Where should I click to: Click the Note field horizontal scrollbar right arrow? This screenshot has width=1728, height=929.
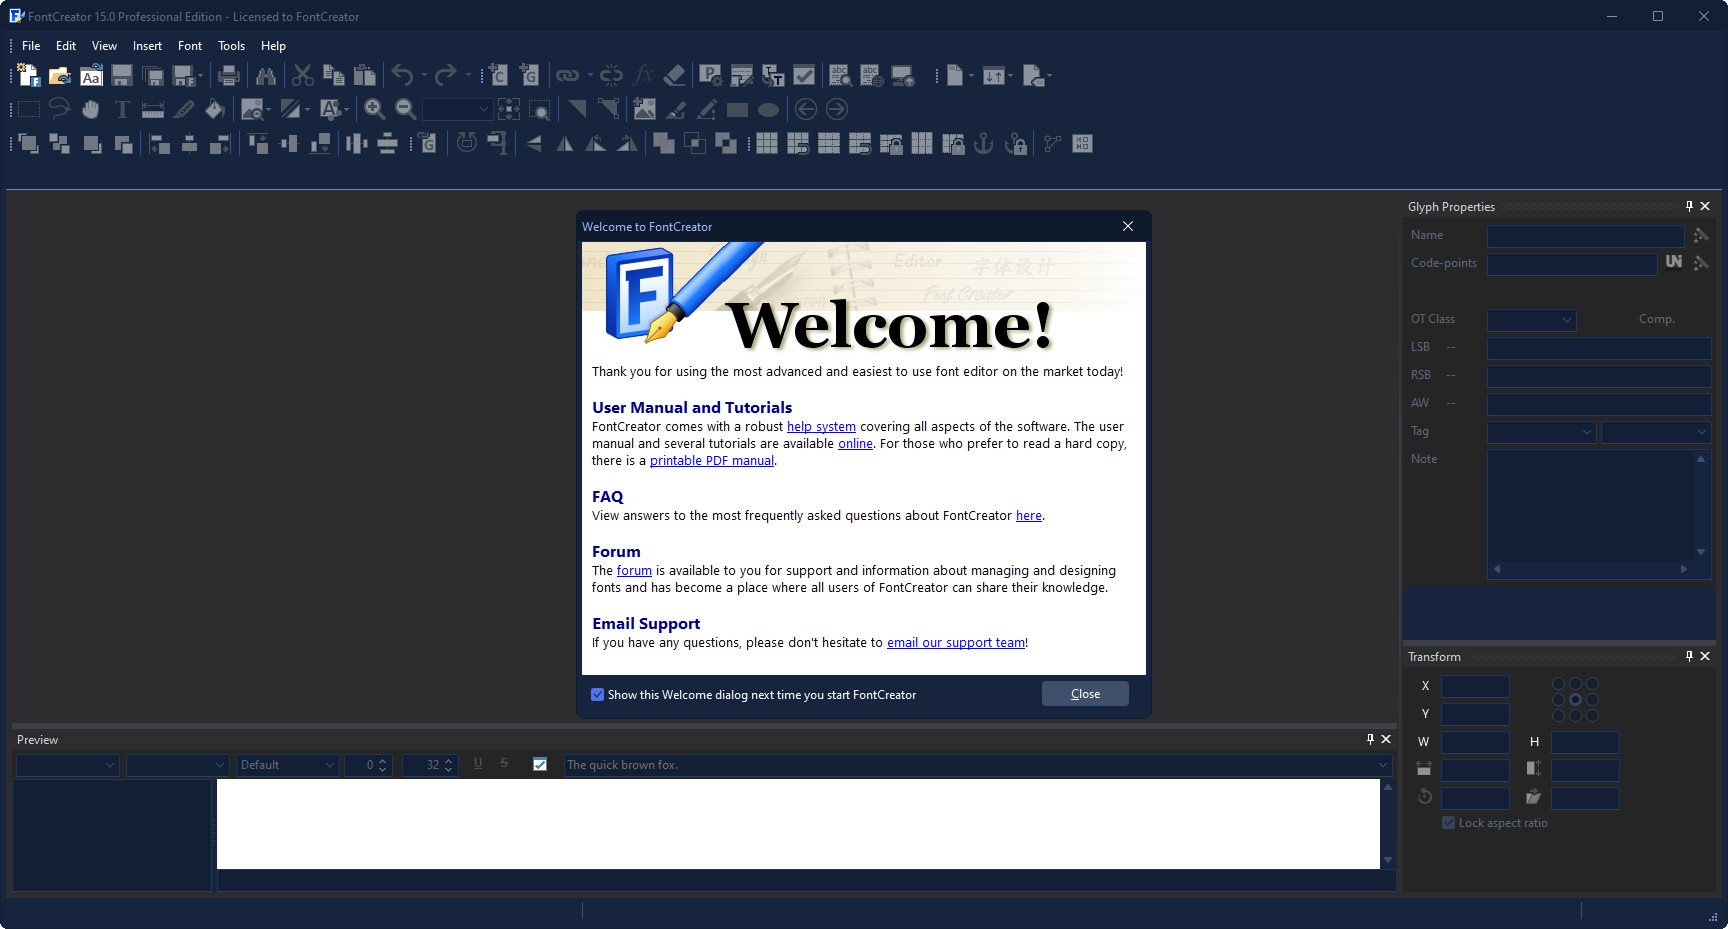pos(1684,569)
